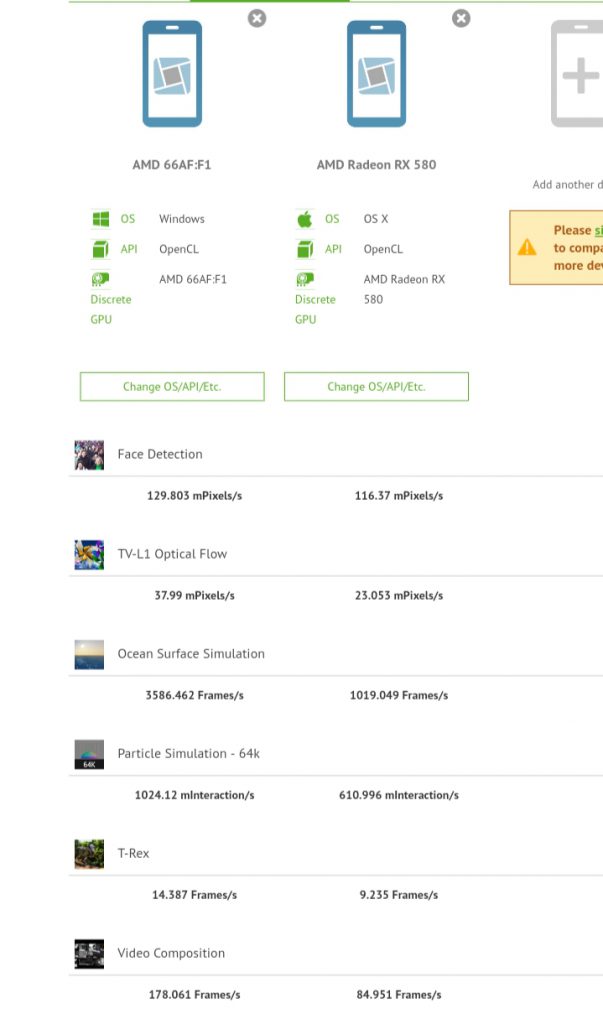Open the Video Composition thumbnail
This screenshot has height=1024, width=603.
pos(89,954)
